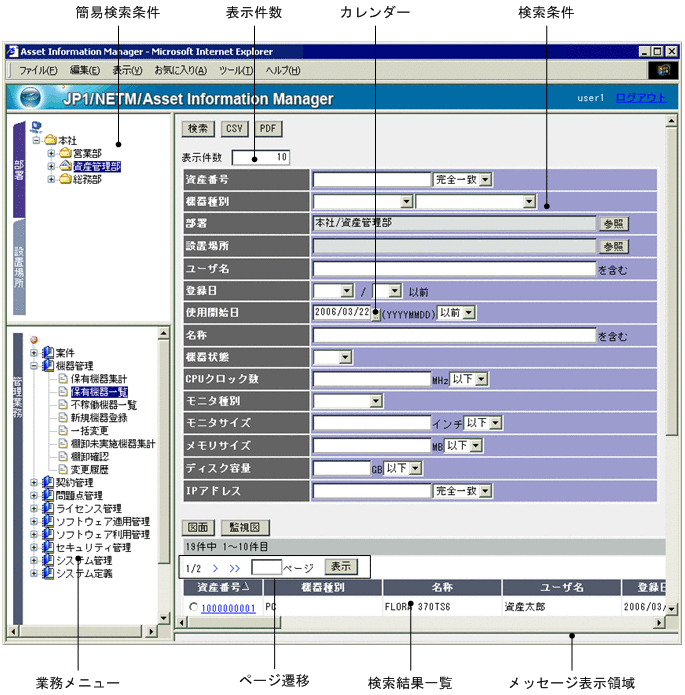
Task: Click the システム定義 book icon
Action: tap(48, 573)
